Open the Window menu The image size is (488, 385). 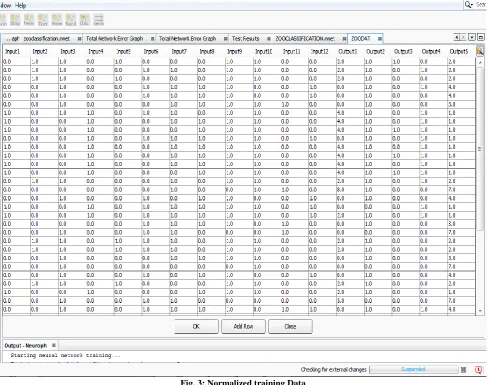coord(5,5)
